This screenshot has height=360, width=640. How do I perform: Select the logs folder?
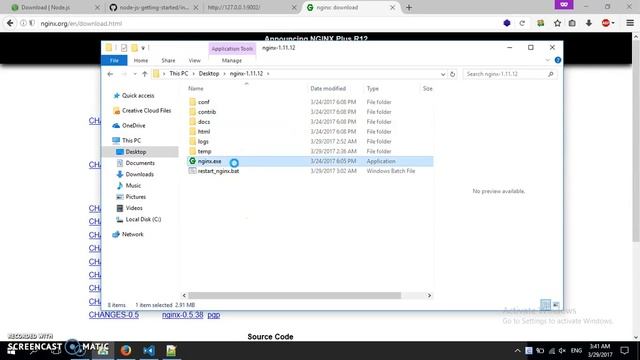203,141
